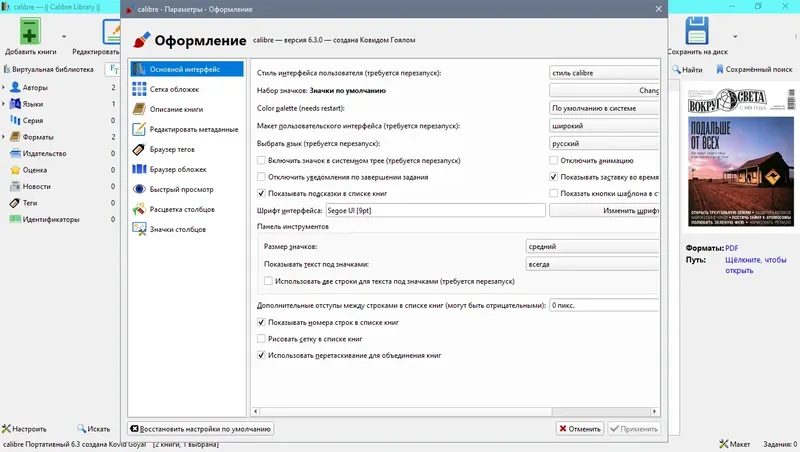
Task: Open the show text under icons dropdown
Action: (x=592, y=264)
